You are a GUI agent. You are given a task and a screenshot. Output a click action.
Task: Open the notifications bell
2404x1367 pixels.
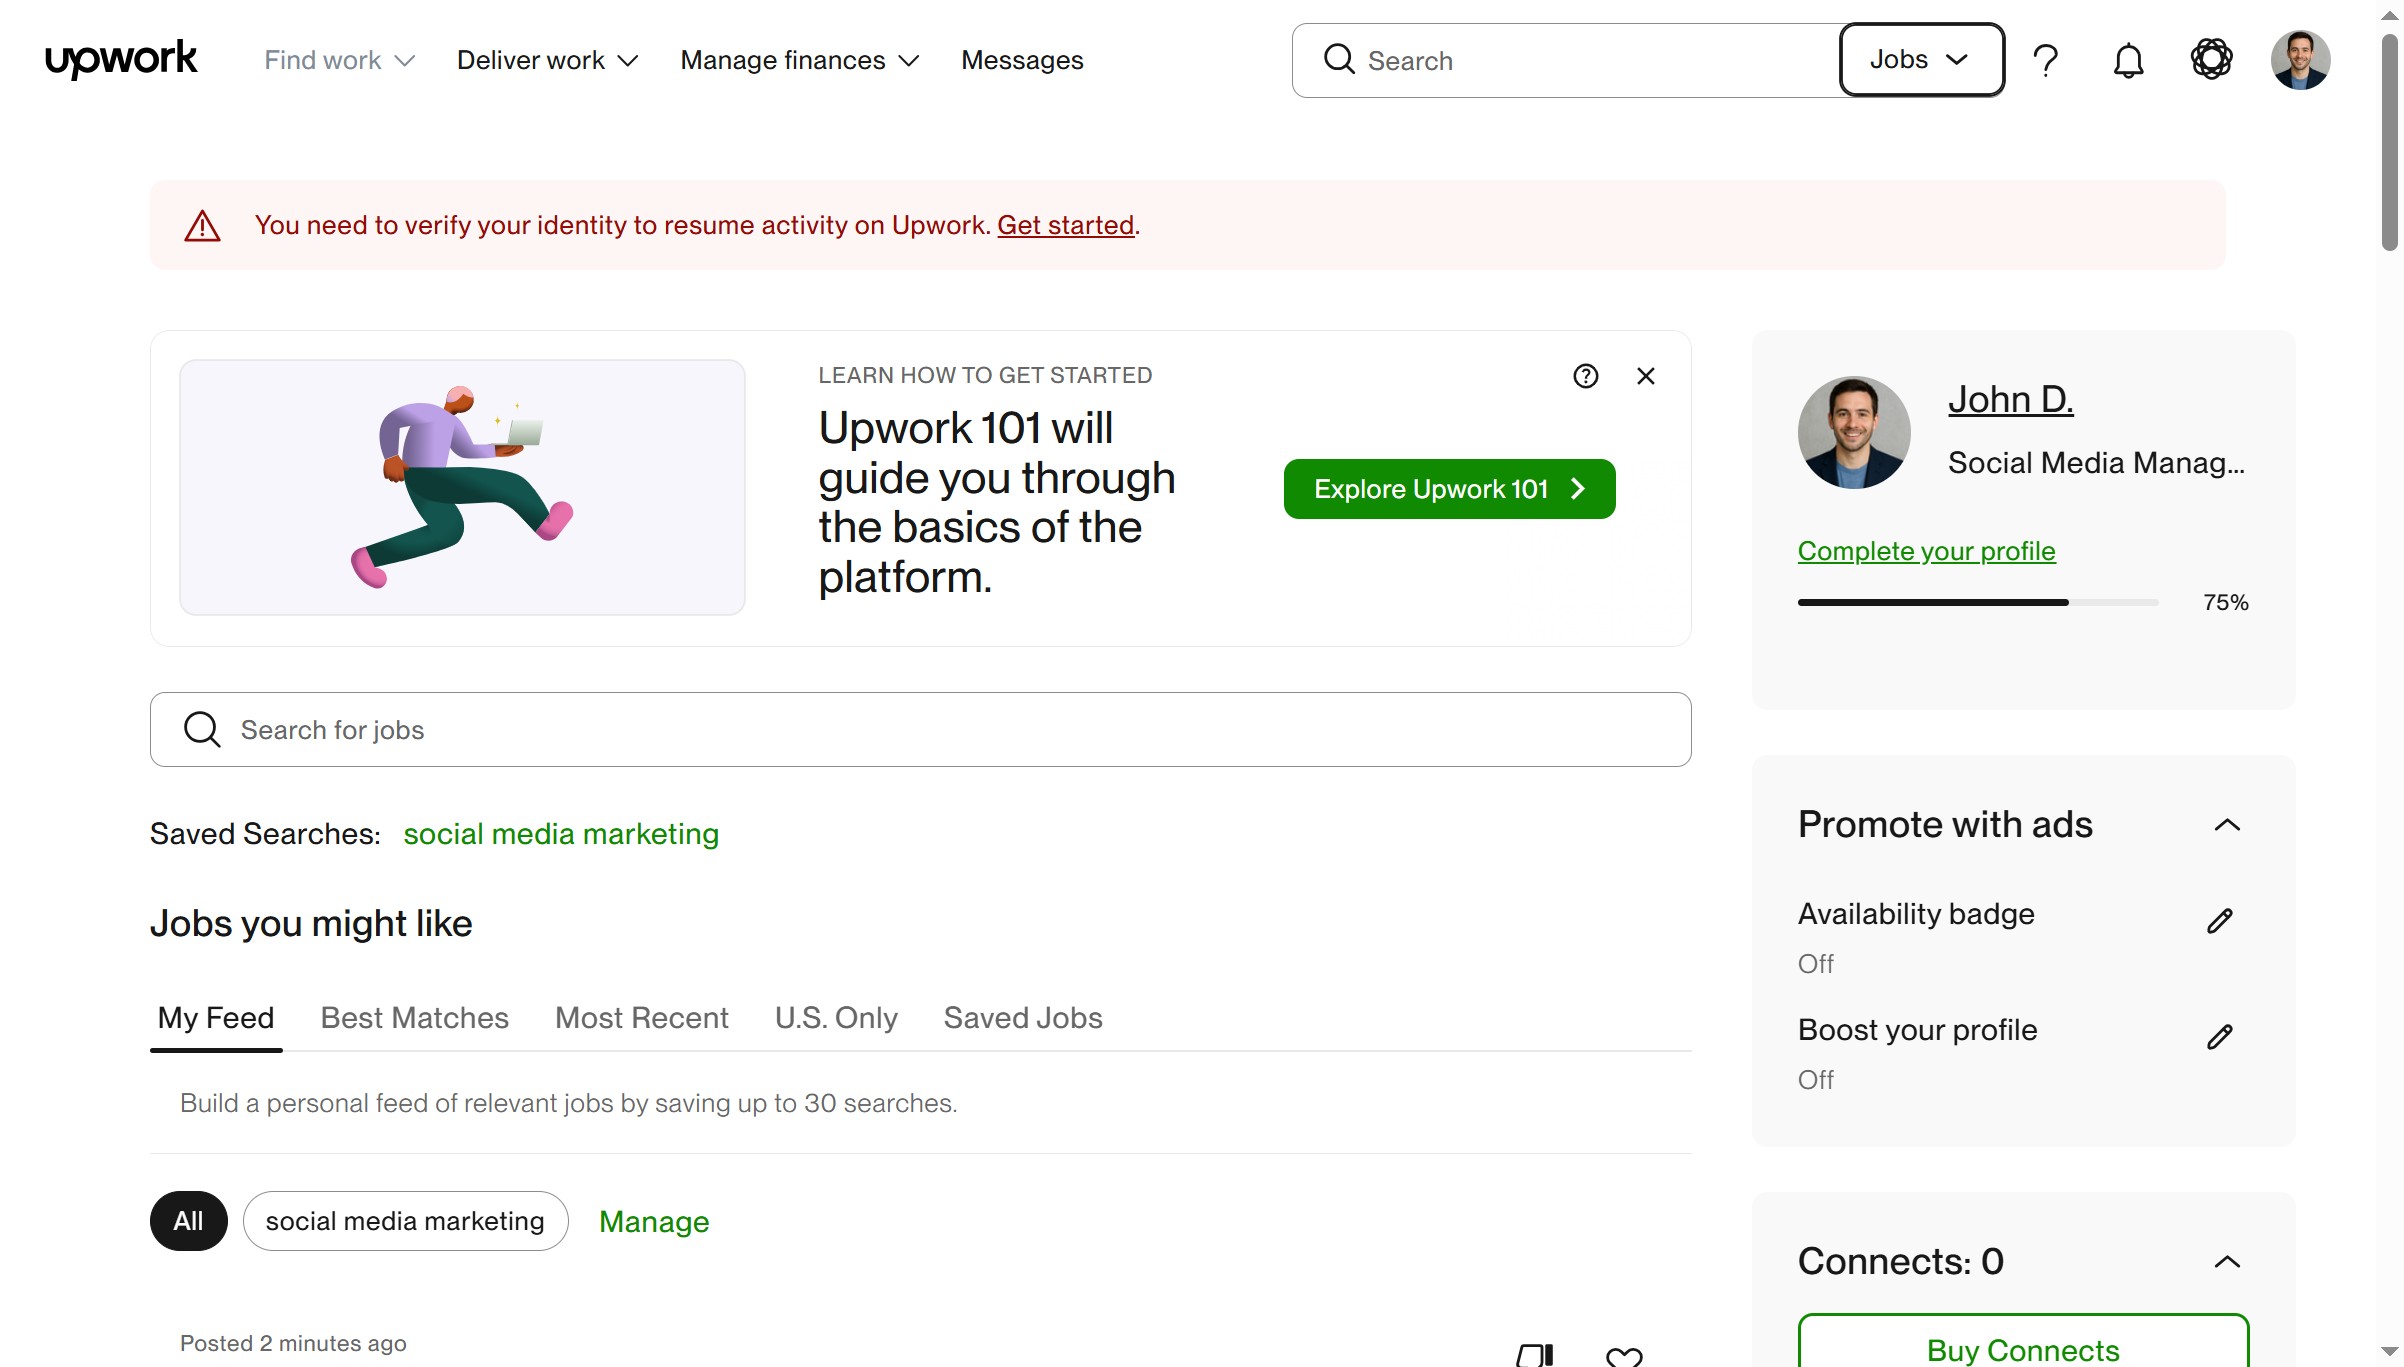coord(2128,60)
